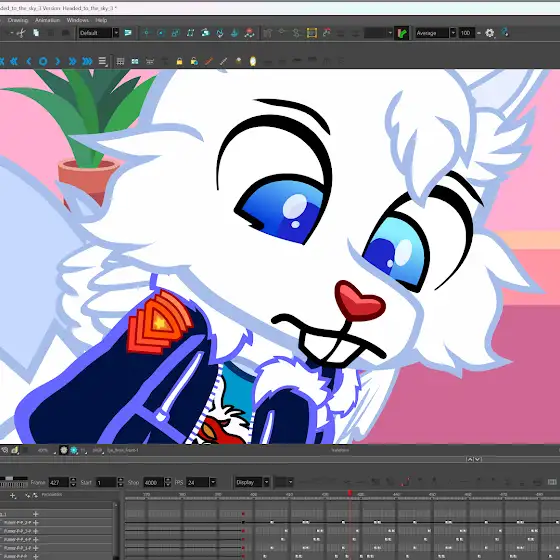560x560 pixels.
Task: Open the gear settings icon in toolbar
Action: (x=490, y=33)
